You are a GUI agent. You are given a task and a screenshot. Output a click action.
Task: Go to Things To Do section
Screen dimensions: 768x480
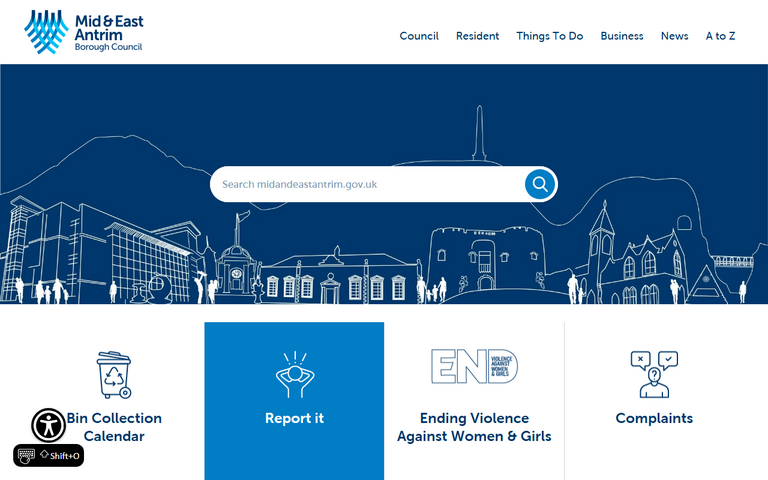549,36
